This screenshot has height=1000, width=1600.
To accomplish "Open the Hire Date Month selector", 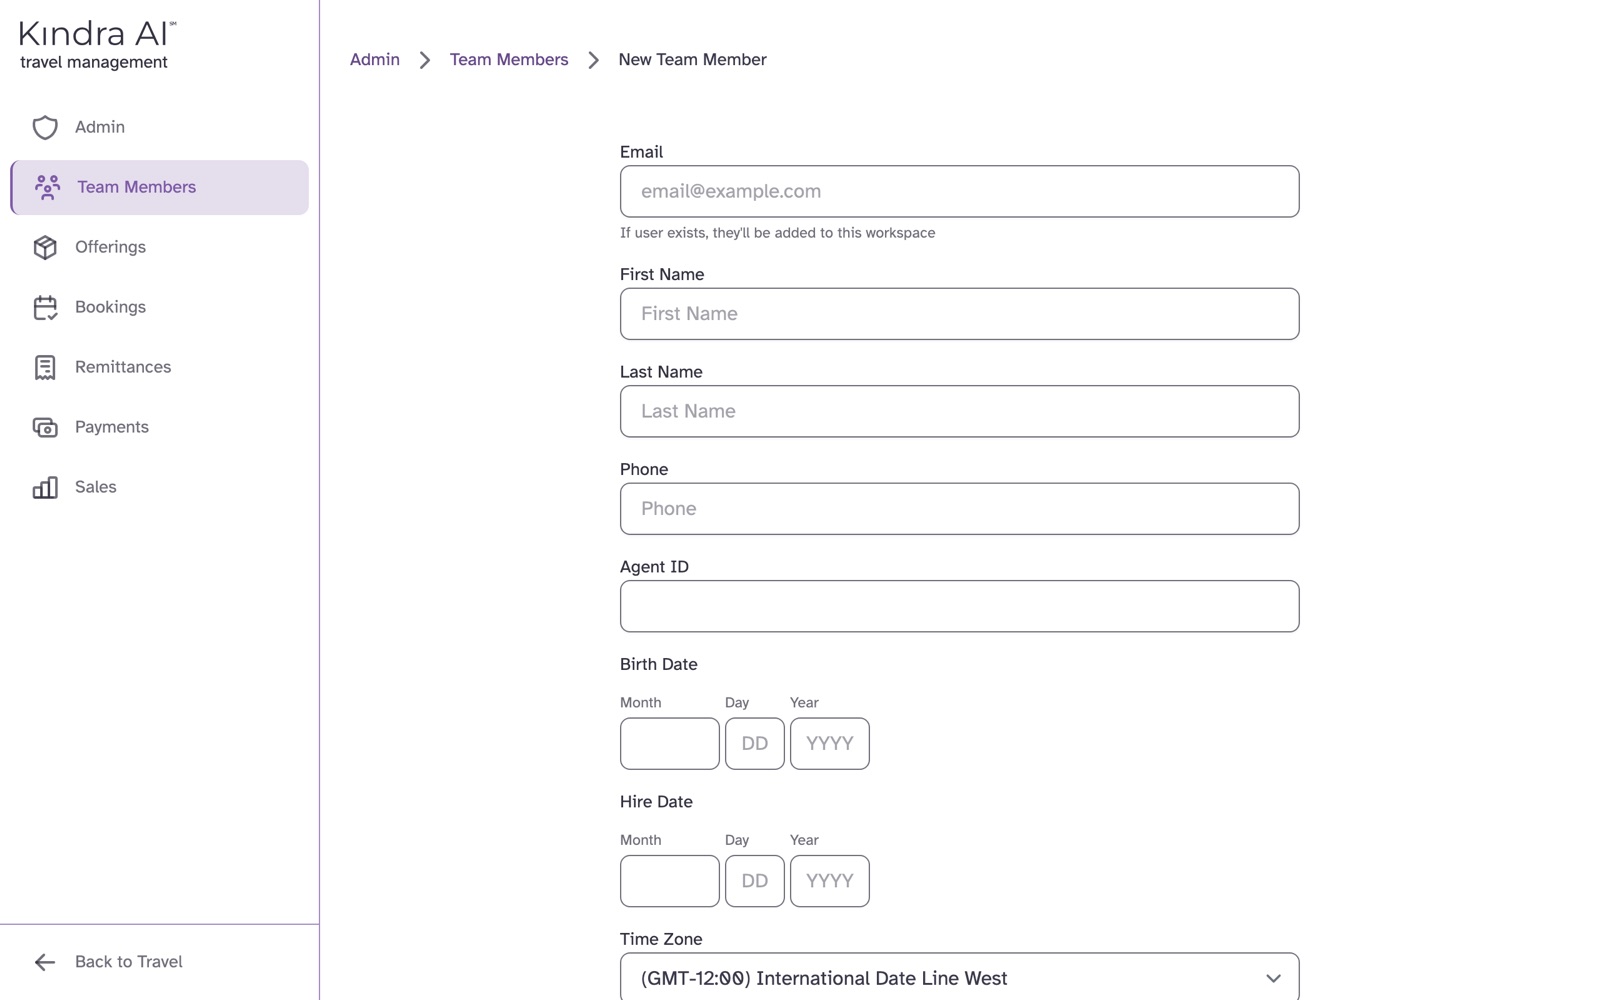I will pyautogui.click(x=669, y=881).
